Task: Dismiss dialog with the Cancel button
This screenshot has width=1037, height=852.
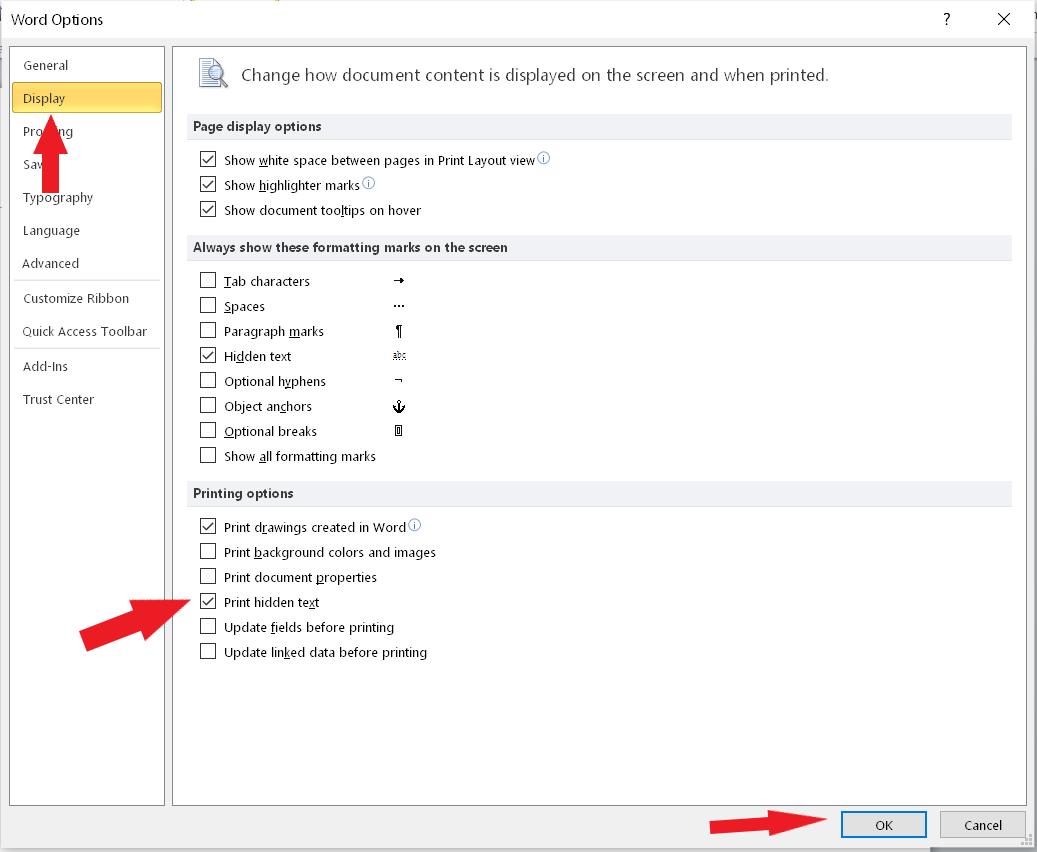Action: (983, 825)
